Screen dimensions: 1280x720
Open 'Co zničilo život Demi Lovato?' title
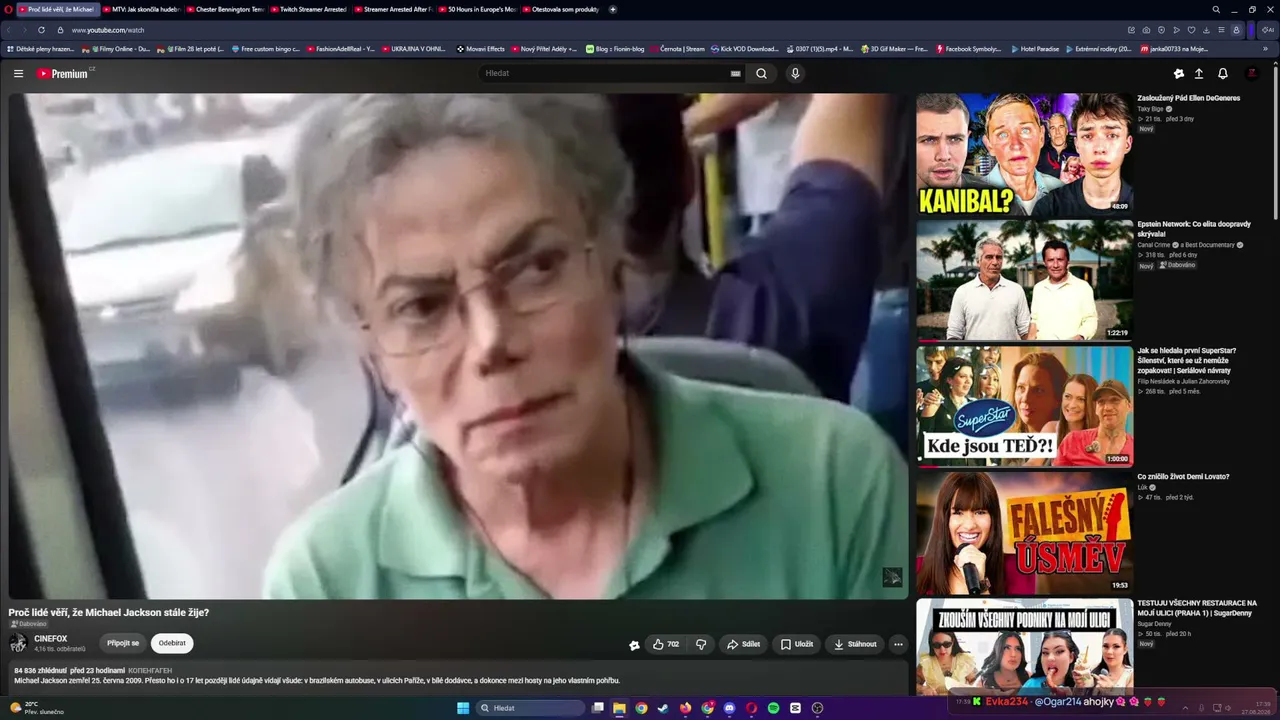click(1183, 477)
